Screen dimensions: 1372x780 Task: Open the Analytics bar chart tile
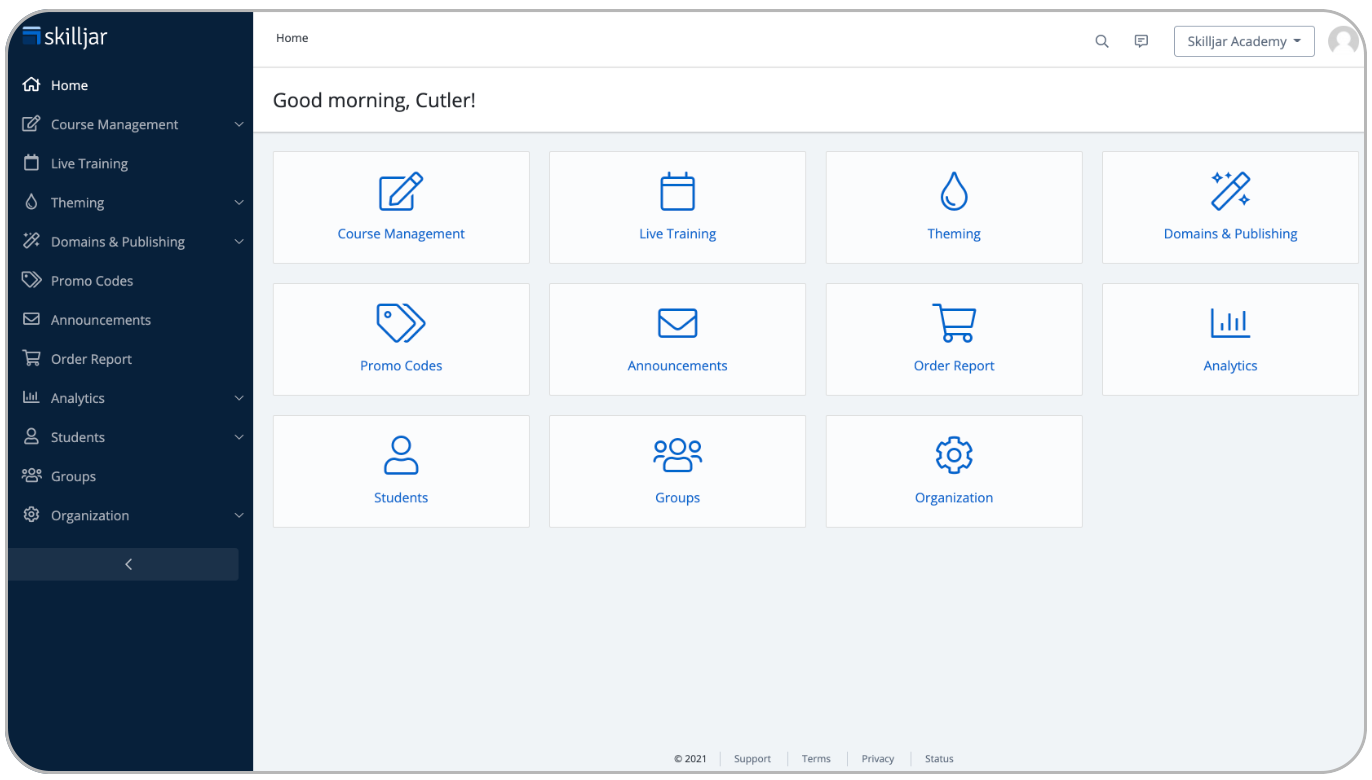(x=1230, y=339)
